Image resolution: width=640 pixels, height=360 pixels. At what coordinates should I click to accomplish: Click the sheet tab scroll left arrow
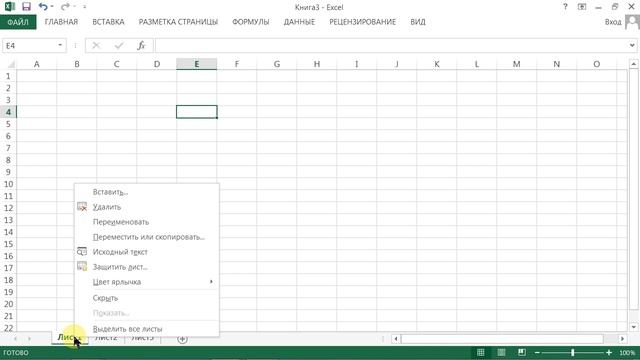(16, 339)
